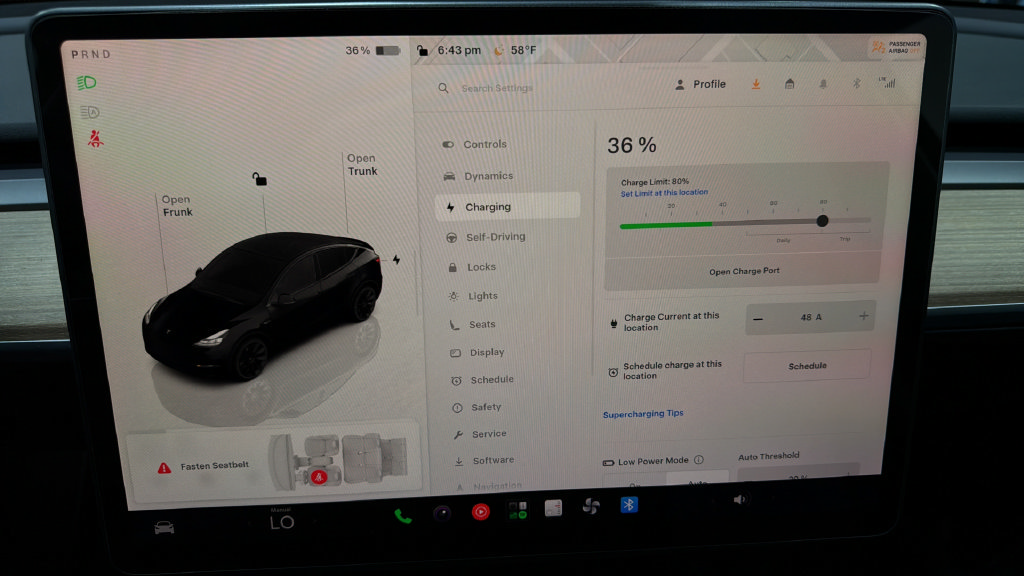Tap the auto high beam indicator icon
This screenshot has width=1024, height=576.
tap(89, 112)
